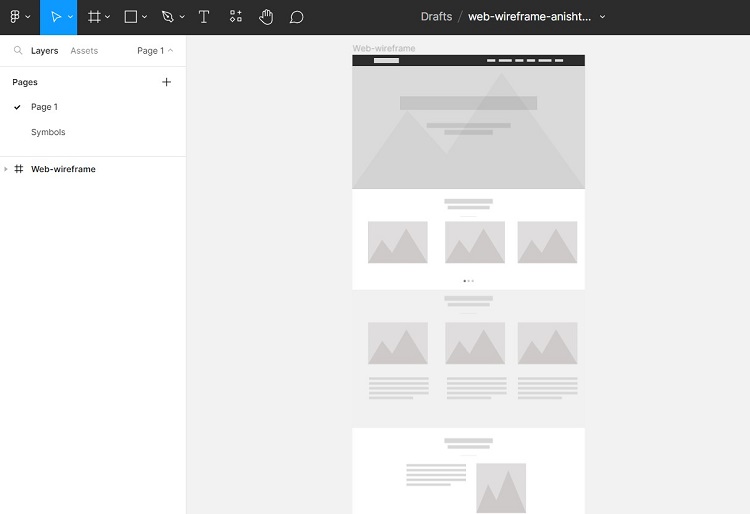The width and height of the screenshot is (750, 514).
Task: Open file name dropdown chevron
Action: tap(603, 17)
